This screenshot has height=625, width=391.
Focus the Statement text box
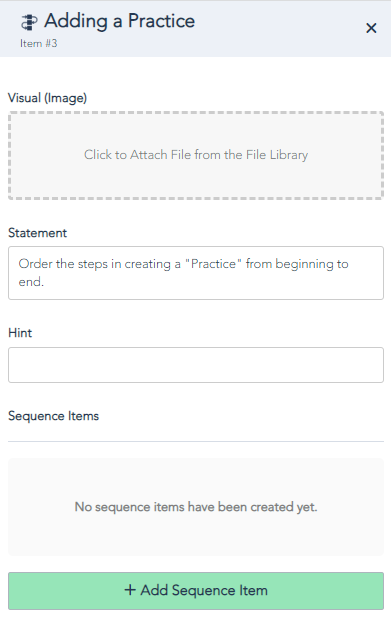pyautogui.click(x=196, y=273)
